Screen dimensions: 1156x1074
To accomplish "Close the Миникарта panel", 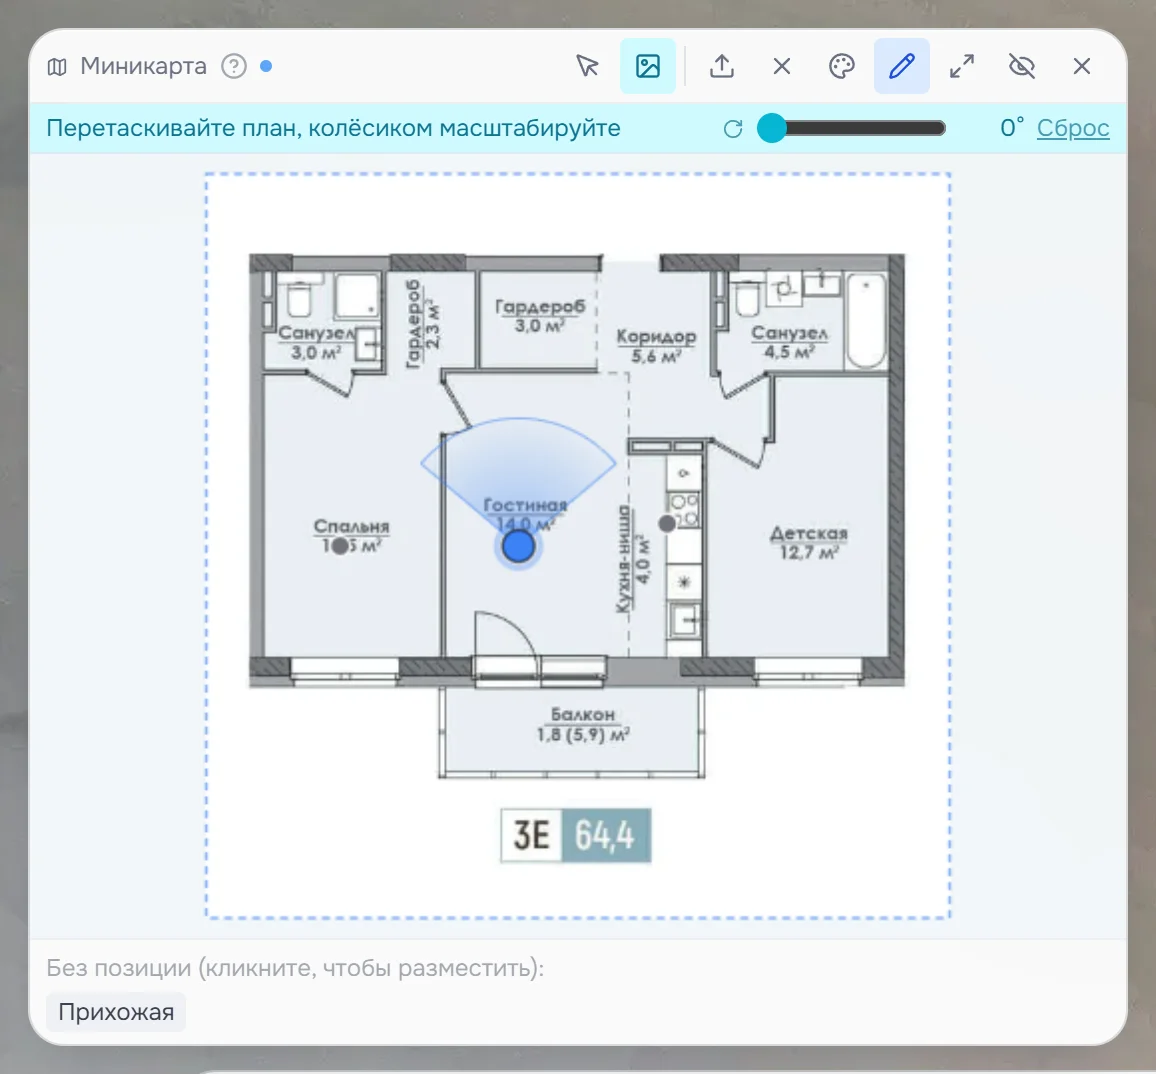I will [1082, 66].
